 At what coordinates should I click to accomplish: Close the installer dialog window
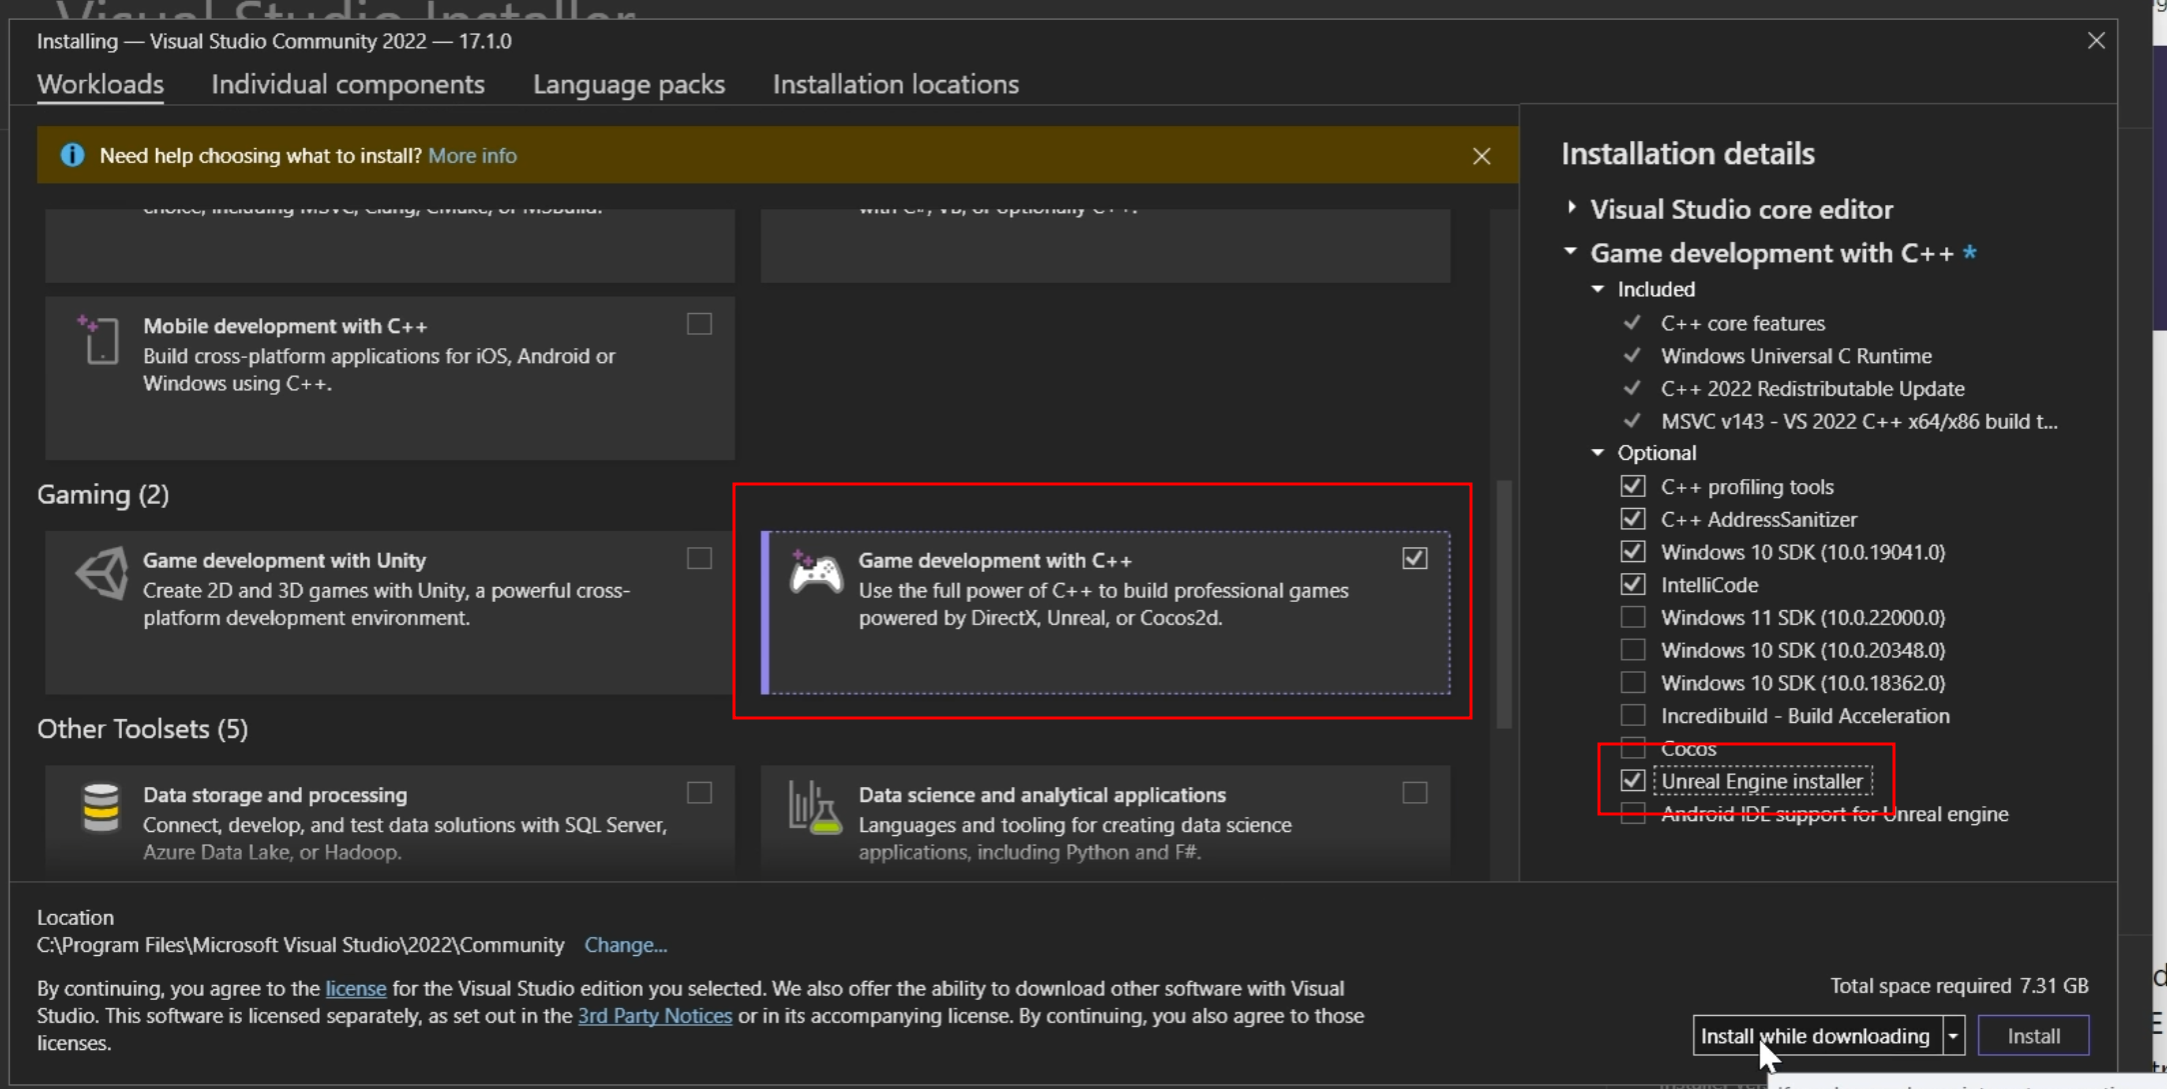pyautogui.click(x=2096, y=41)
